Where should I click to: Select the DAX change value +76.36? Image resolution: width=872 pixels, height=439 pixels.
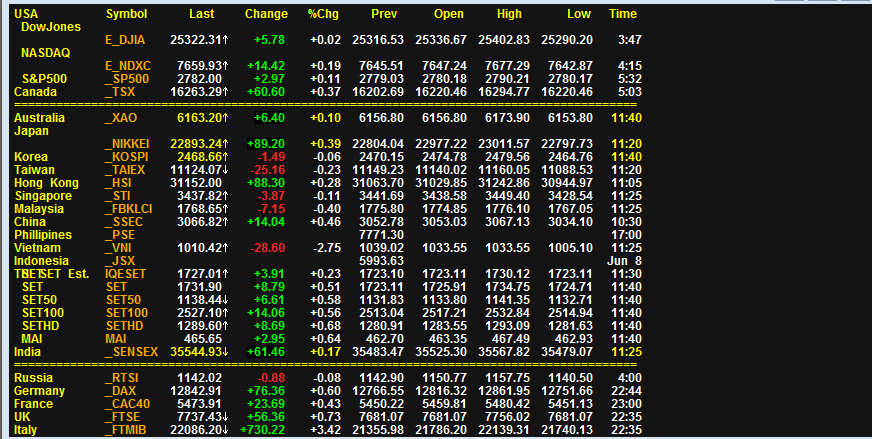266,391
